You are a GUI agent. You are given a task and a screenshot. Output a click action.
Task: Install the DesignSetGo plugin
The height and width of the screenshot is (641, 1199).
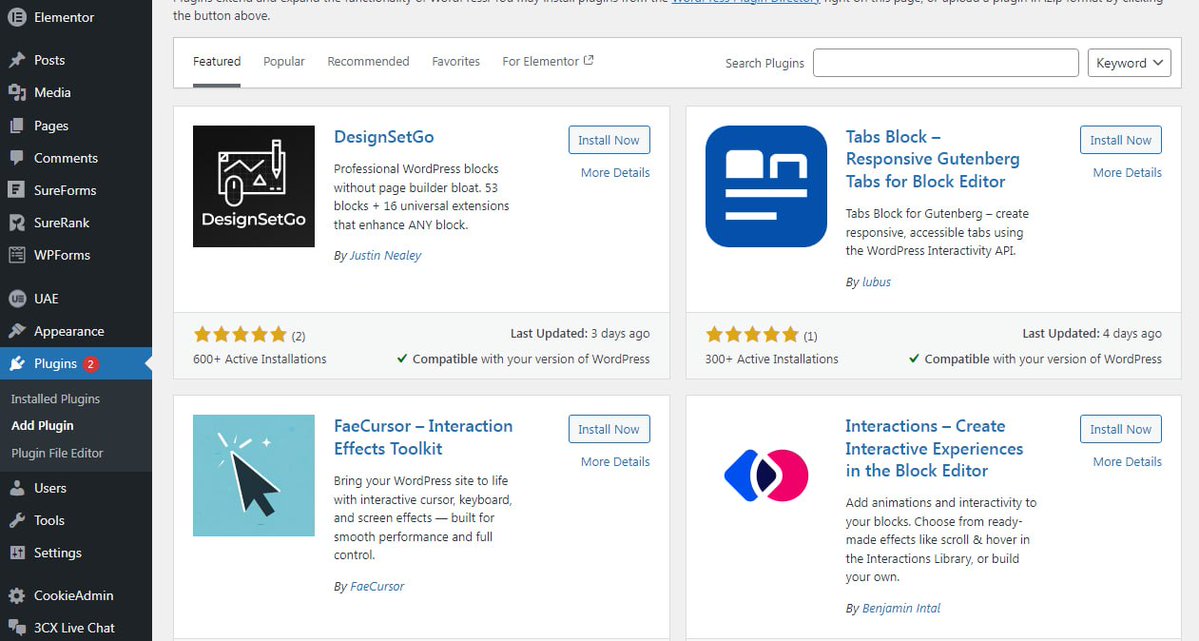(609, 140)
